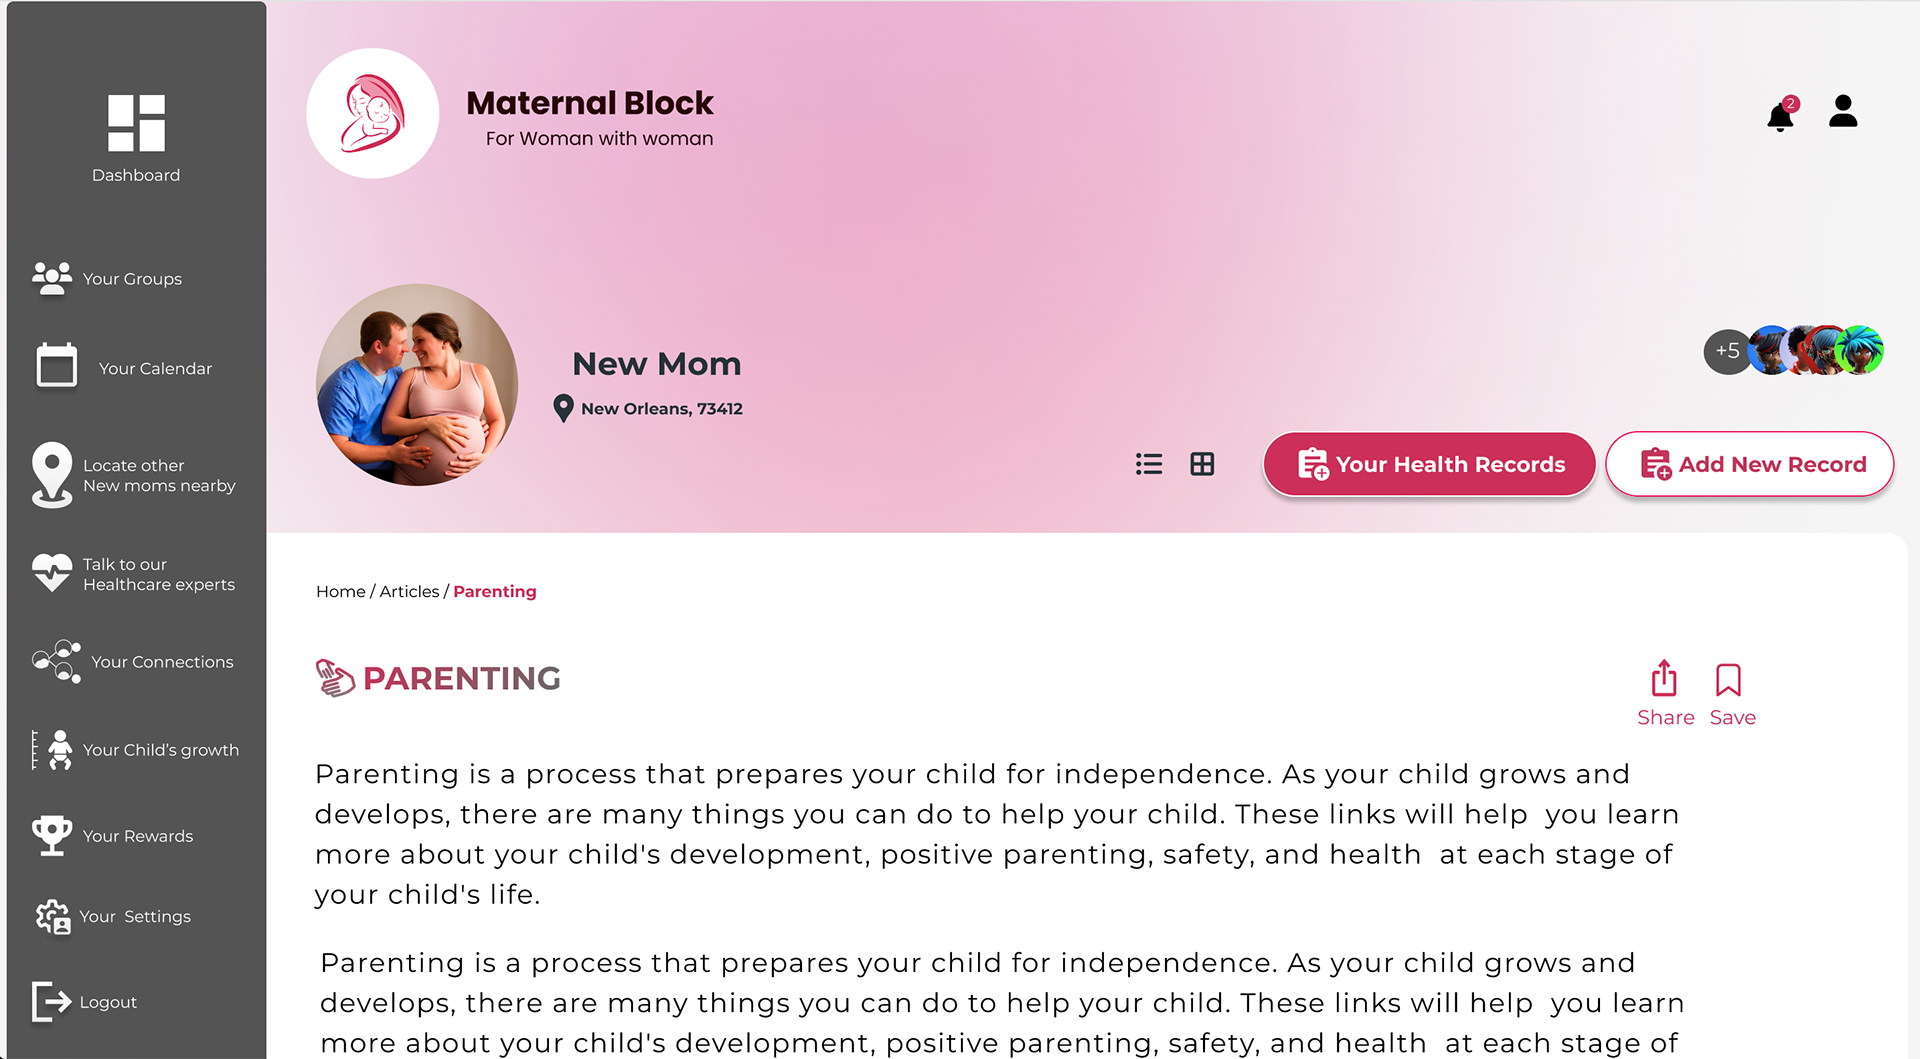
Task: Switch to grid view icon
Action: pyautogui.click(x=1202, y=464)
